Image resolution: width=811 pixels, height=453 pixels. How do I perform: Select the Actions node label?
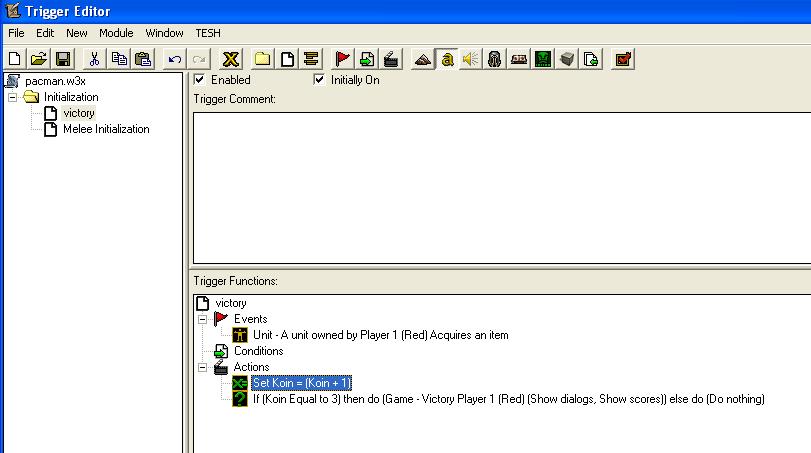click(251, 367)
